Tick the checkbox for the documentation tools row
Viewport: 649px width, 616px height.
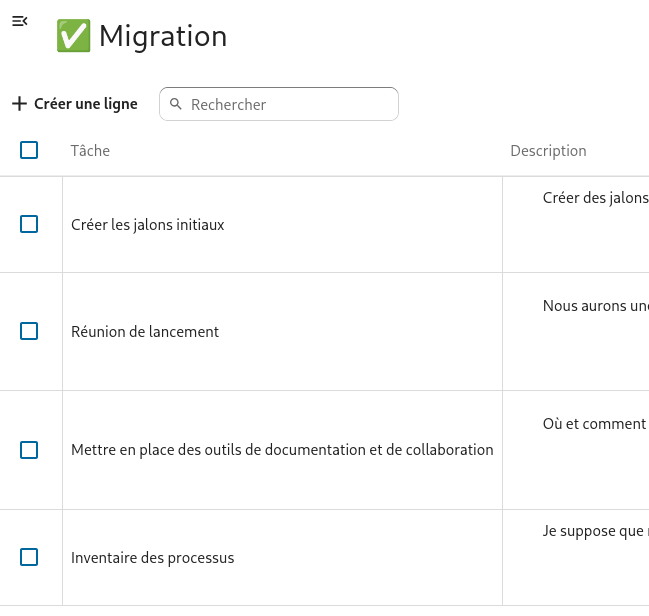29,450
